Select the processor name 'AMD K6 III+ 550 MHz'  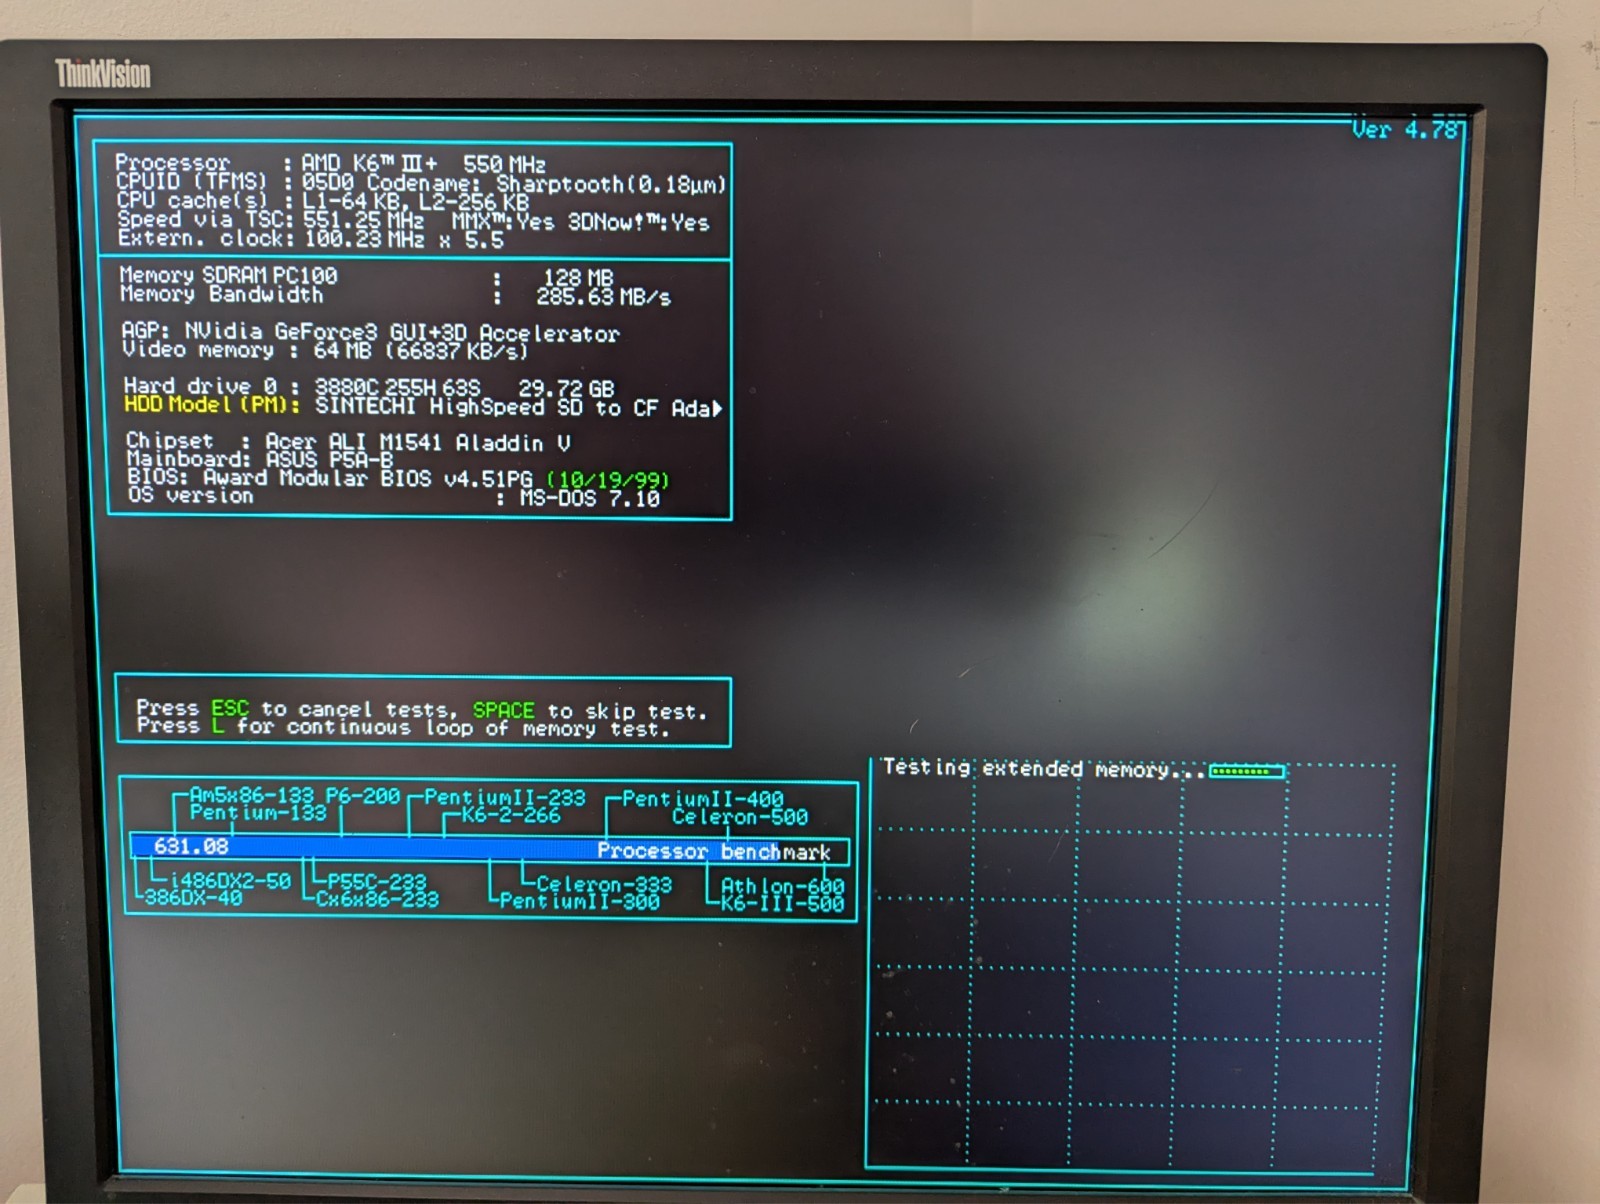tap(424, 163)
